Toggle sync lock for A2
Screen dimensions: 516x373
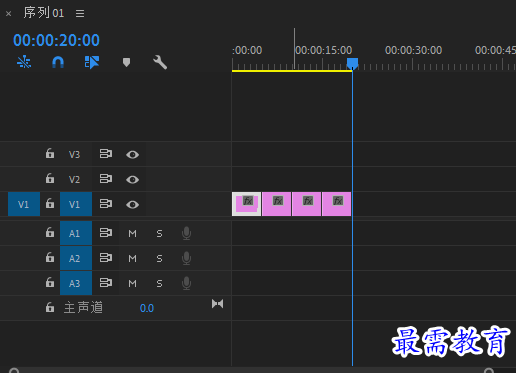pos(106,258)
